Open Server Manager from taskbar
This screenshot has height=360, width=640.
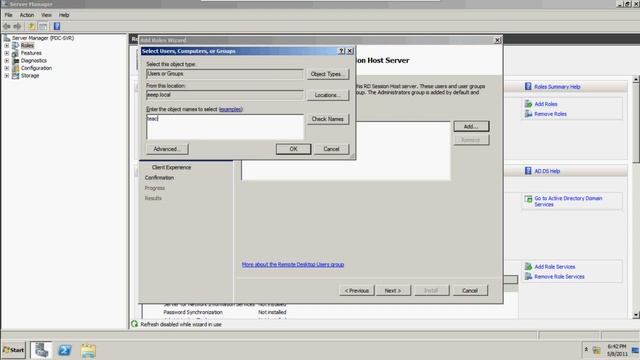point(41,350)
